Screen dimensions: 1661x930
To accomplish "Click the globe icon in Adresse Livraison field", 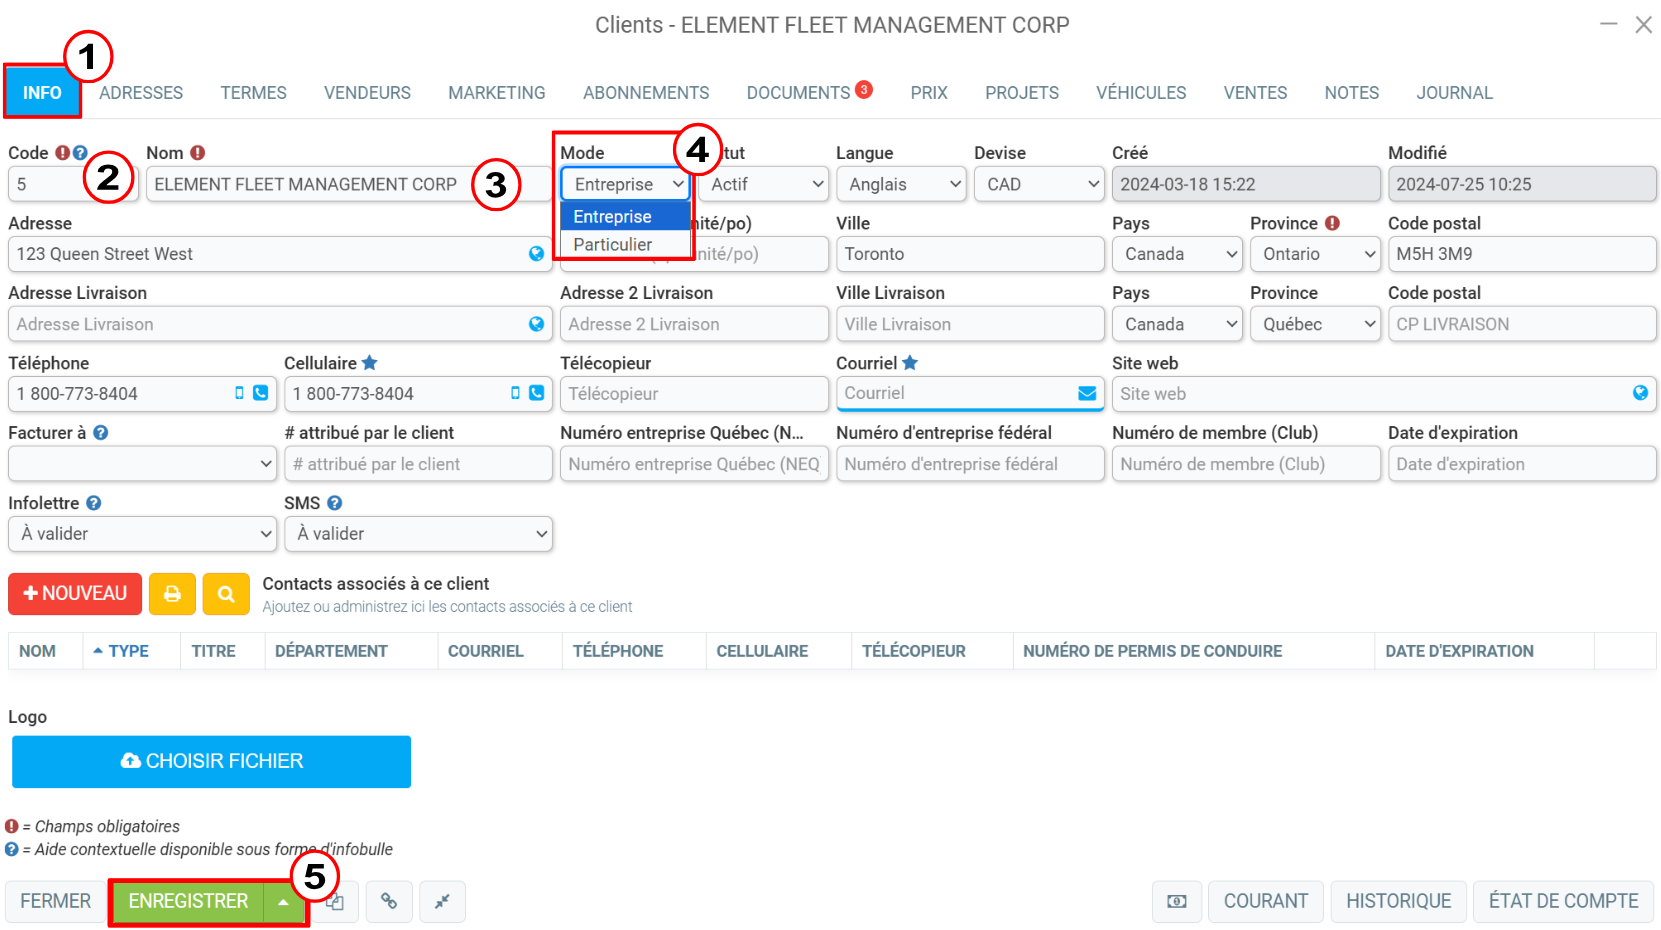I will 536,324.
